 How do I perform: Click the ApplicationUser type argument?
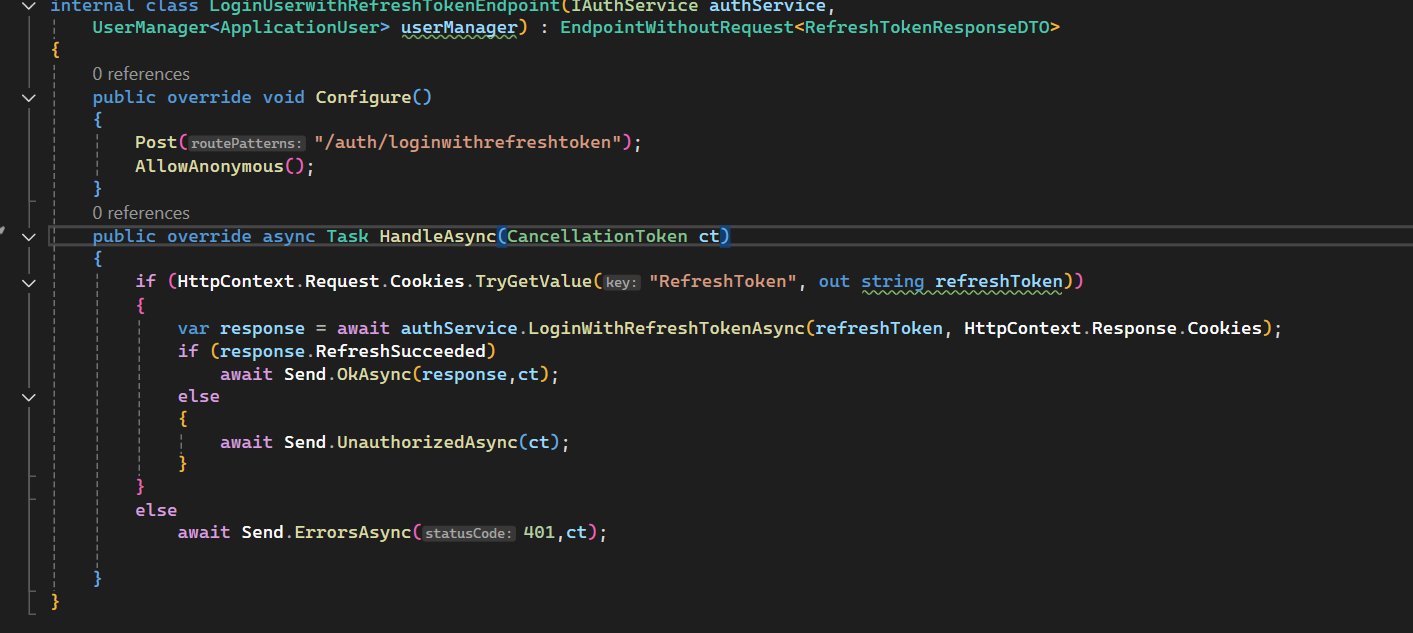click(x=299, y=27)
